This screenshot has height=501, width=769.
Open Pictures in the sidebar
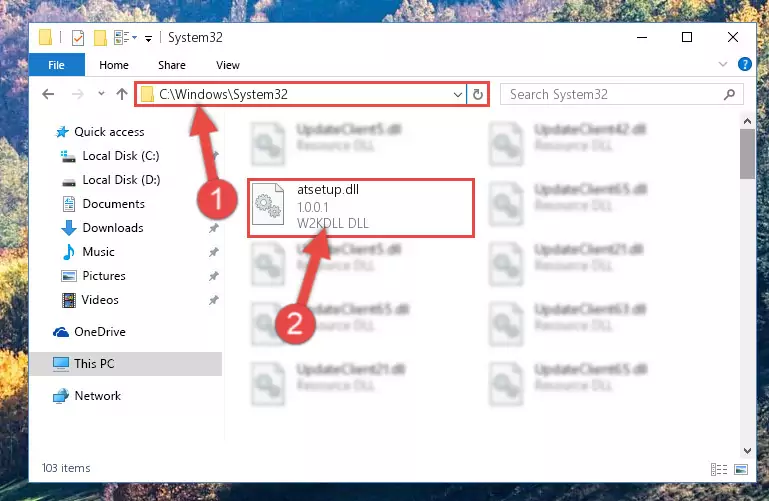tap(103, 276)
